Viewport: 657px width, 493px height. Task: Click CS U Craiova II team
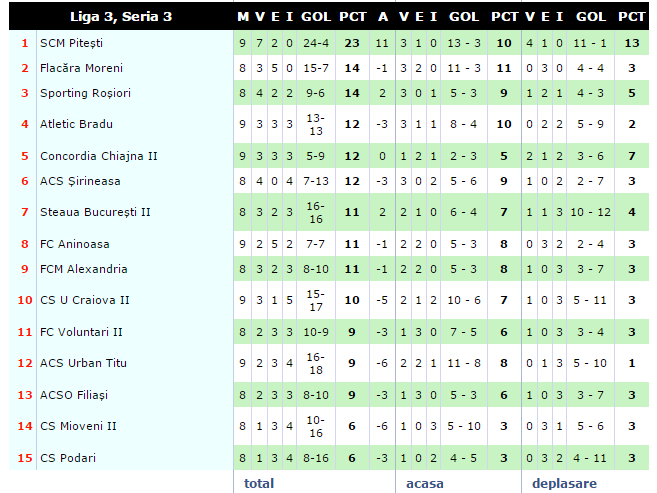coord(84,300)
